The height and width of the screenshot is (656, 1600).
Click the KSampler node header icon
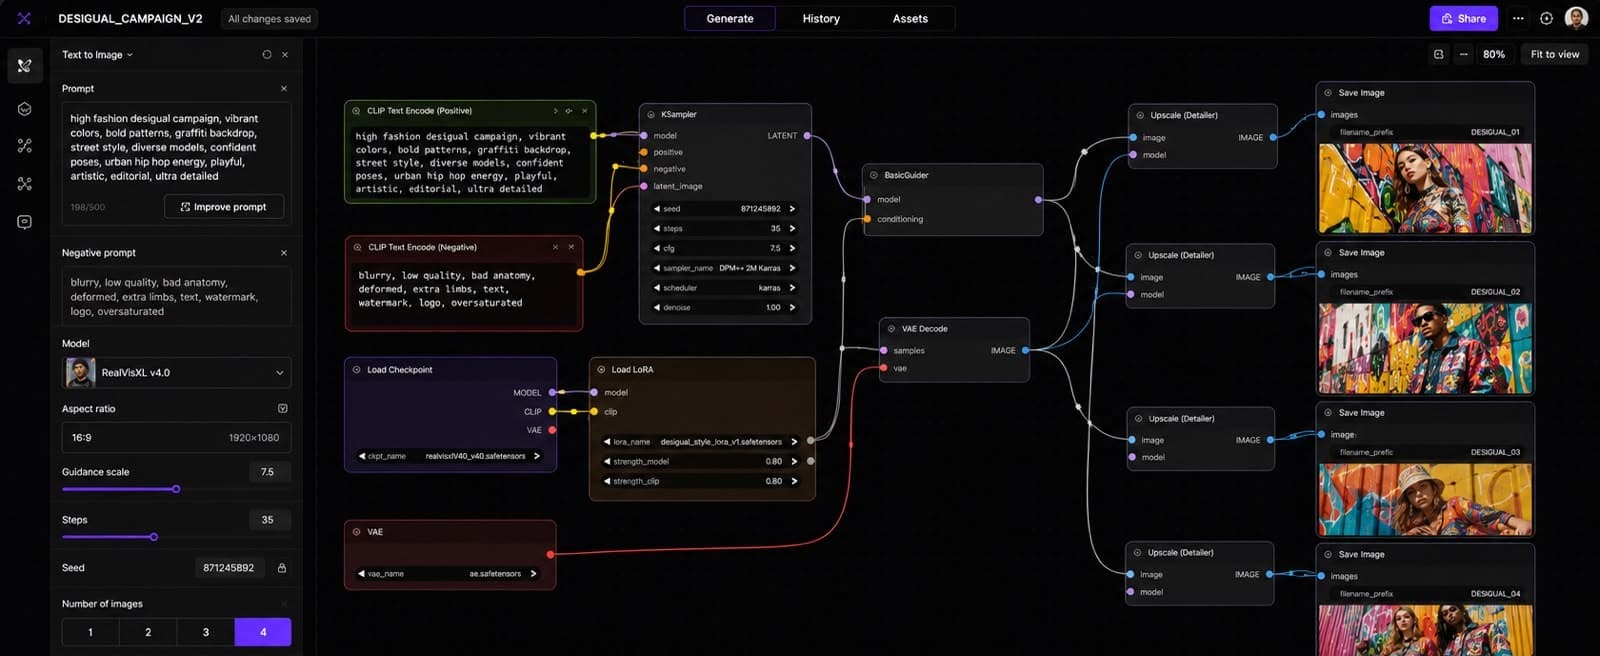(x=651, y=115)
